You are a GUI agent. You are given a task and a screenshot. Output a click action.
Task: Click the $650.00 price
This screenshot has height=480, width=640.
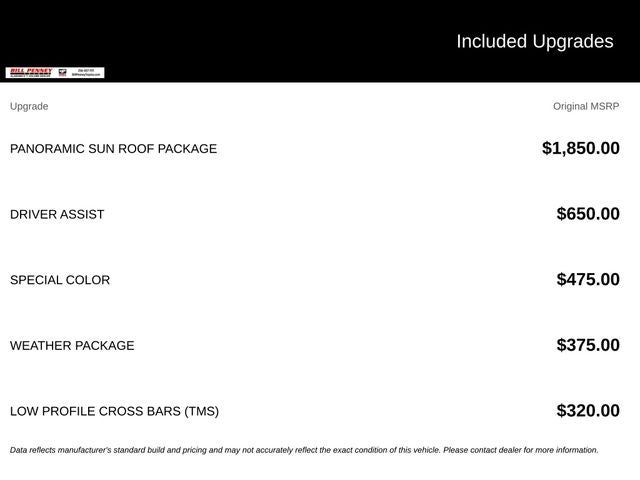[x=588, y=213]
